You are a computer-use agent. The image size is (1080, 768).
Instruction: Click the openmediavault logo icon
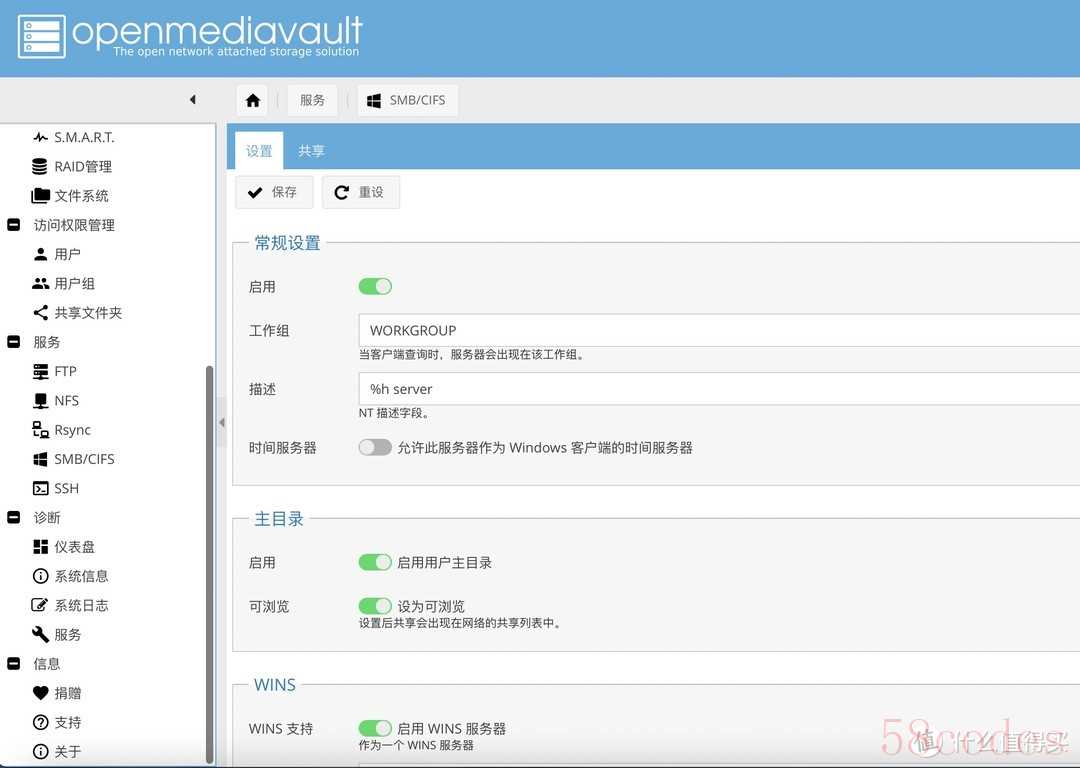[41, 37]
